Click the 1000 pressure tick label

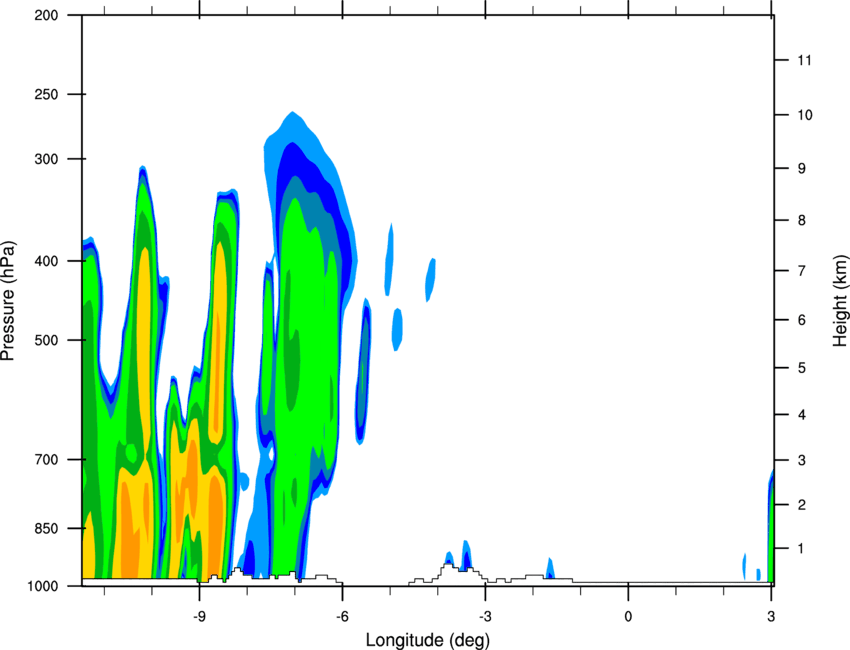point(43,586)
